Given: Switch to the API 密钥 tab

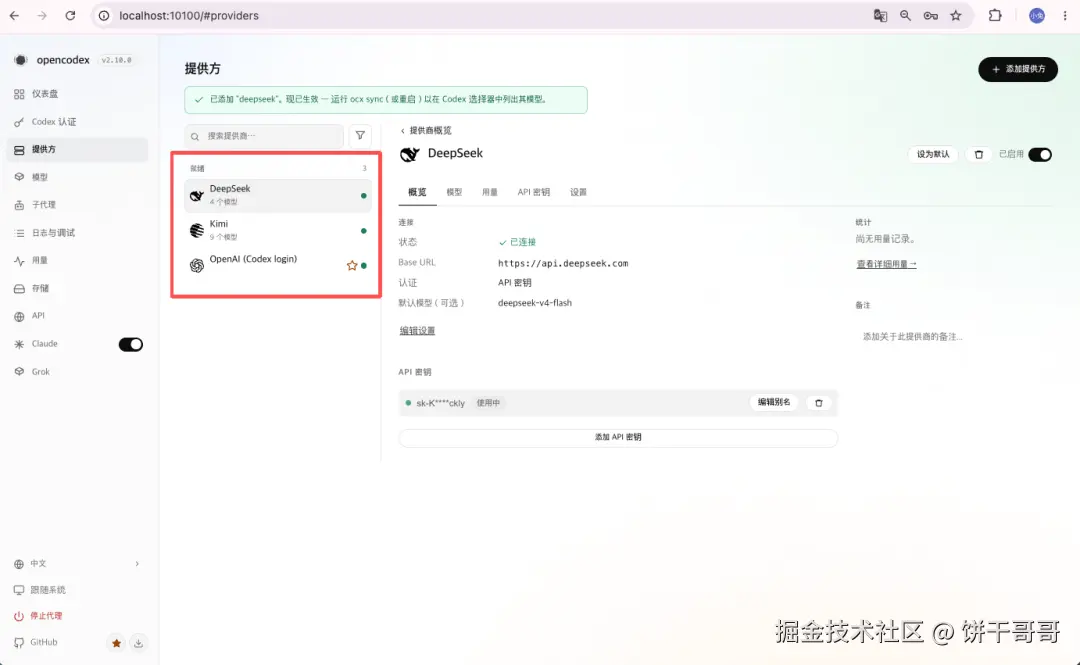Looking at the screenshot, I should tap(534, 192).
